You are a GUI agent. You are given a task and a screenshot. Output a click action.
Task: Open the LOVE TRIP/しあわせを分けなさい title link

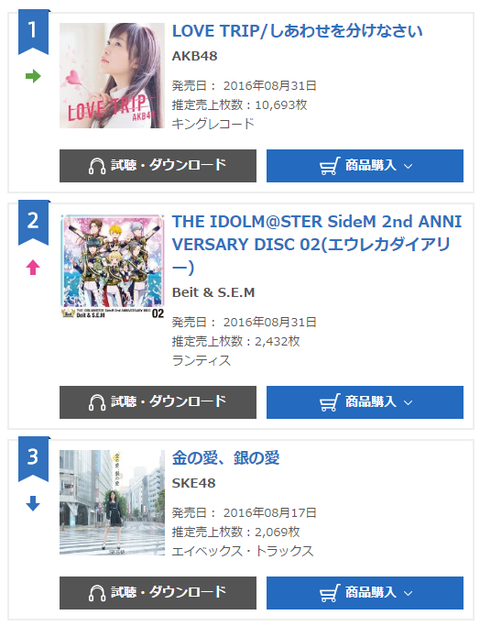coord(297,31)
